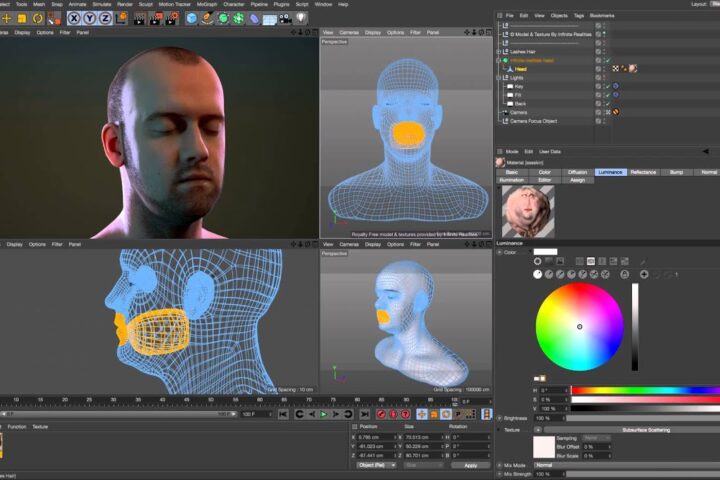Toggle position keyframe recording icon
This screenshot has width=720, height=480.
click(422, 414)
